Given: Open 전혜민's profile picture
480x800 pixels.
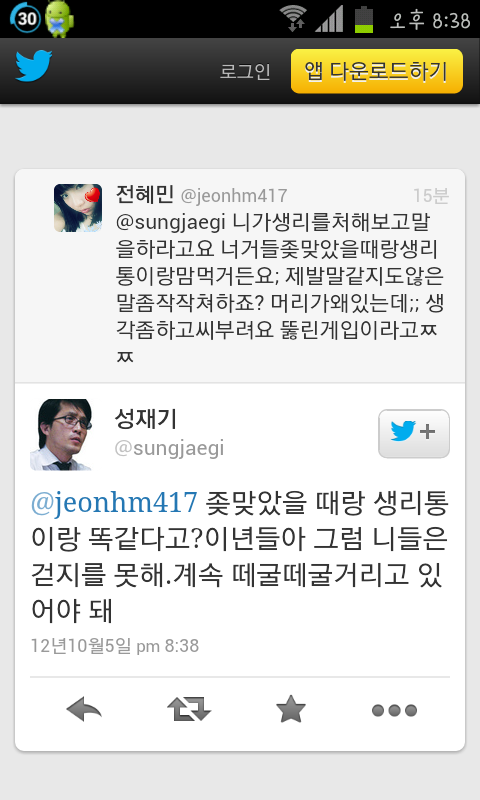Looking at the screenshot, I should click(78, 208).
